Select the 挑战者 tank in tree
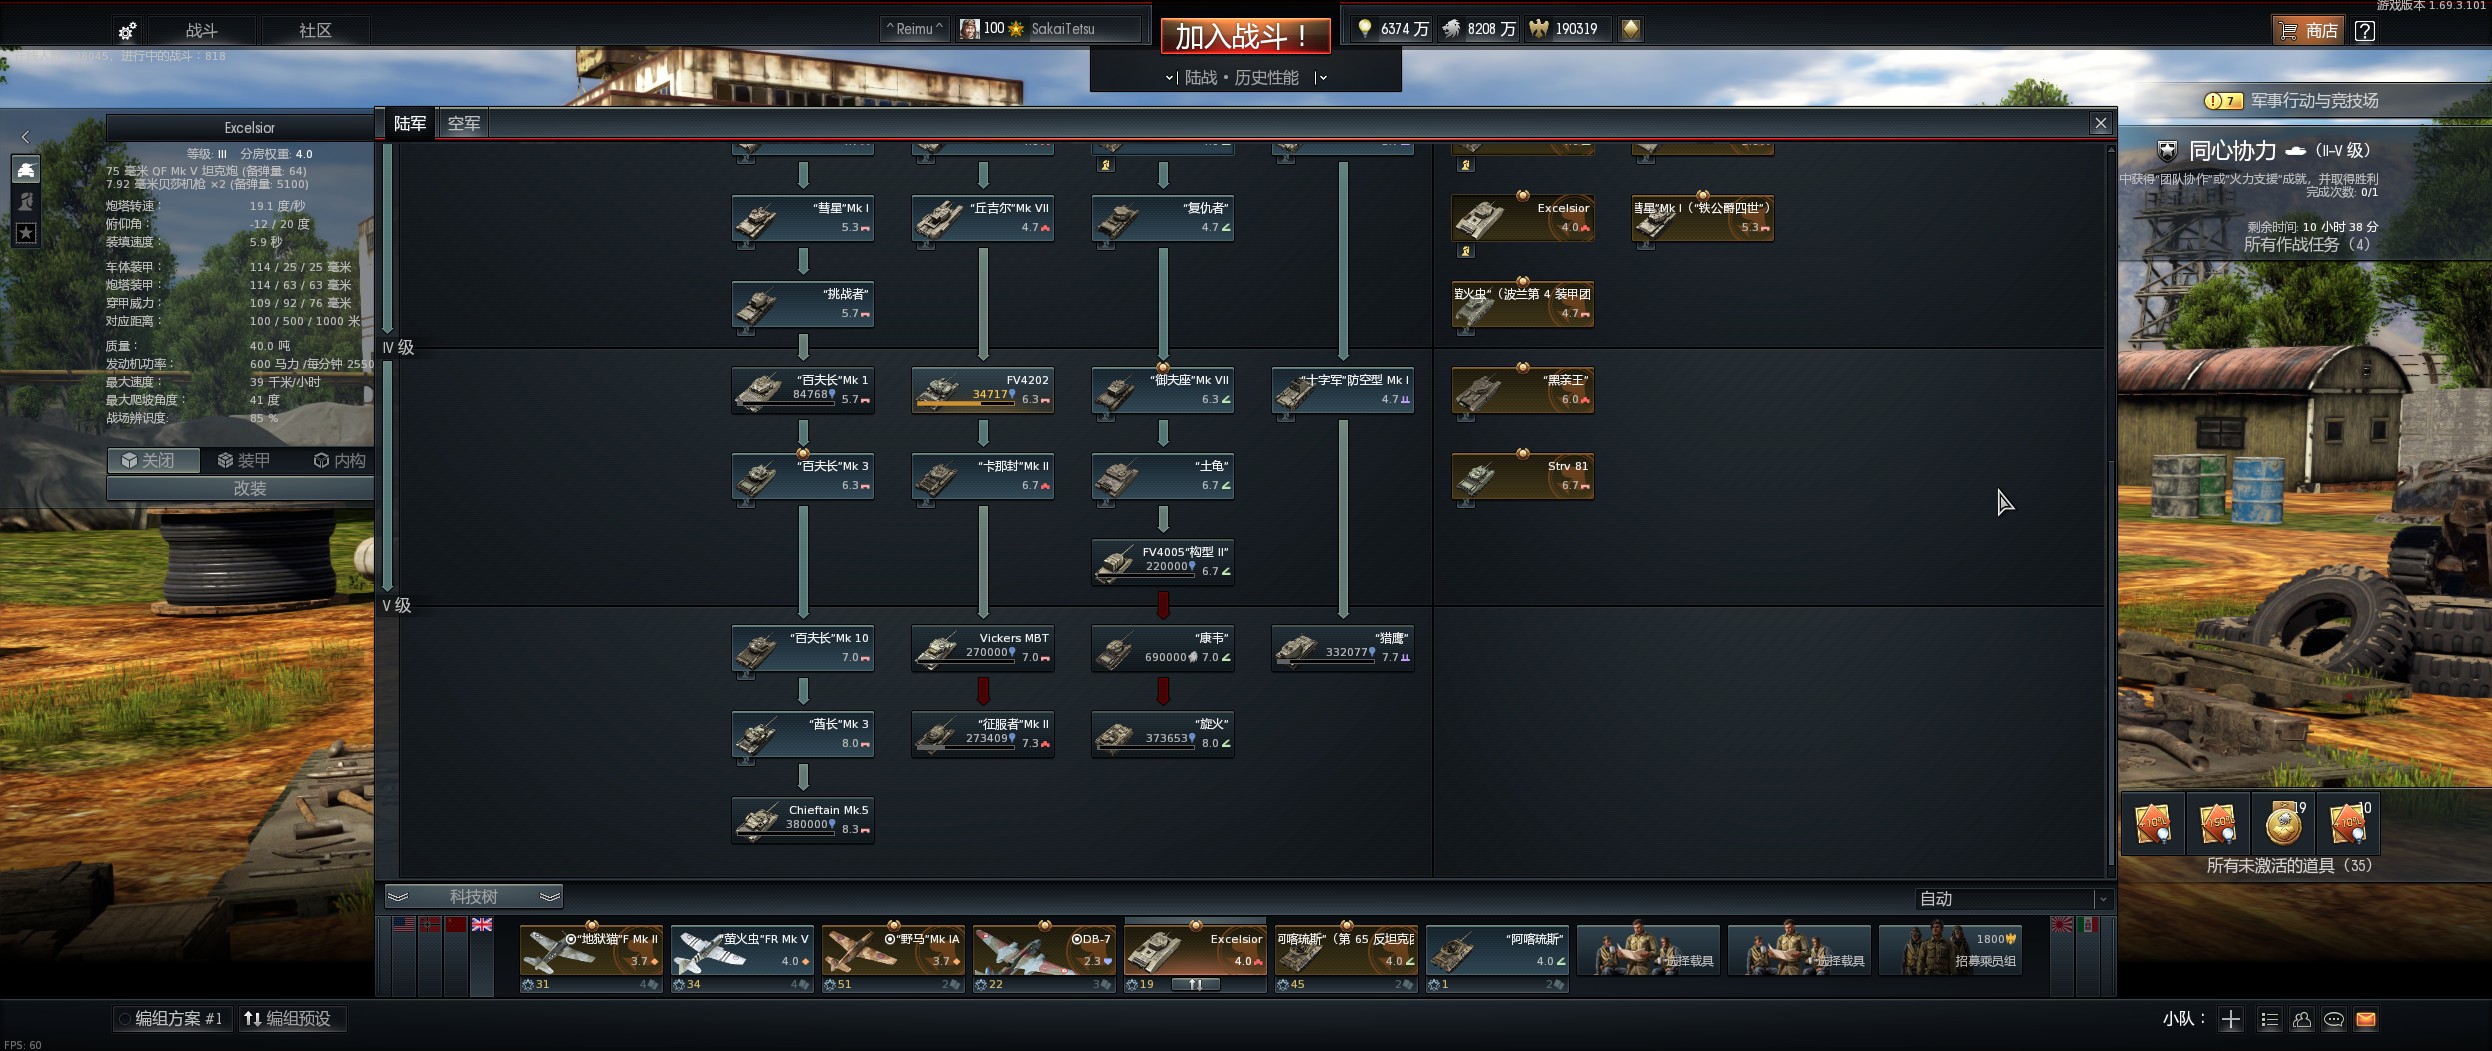The height and width of the screenshot is (1051, 2492). 802,304
